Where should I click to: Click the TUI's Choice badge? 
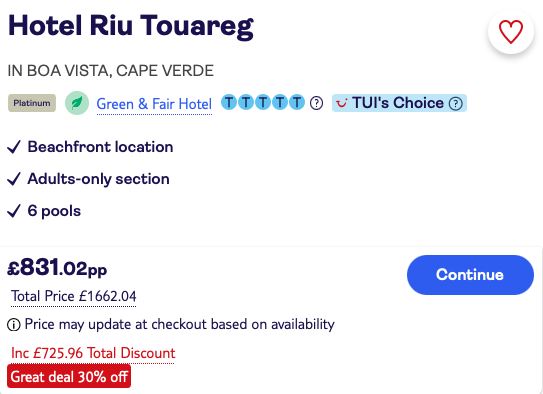click(x=399, y=103)
